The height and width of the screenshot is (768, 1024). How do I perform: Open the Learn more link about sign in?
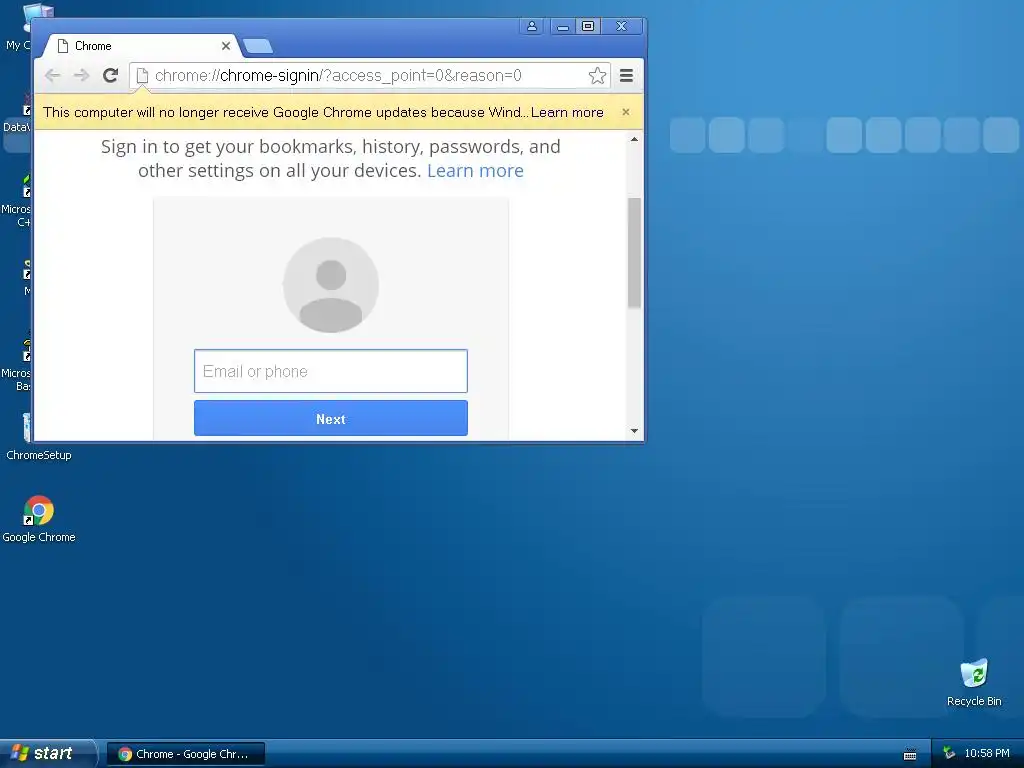(475, 170)
